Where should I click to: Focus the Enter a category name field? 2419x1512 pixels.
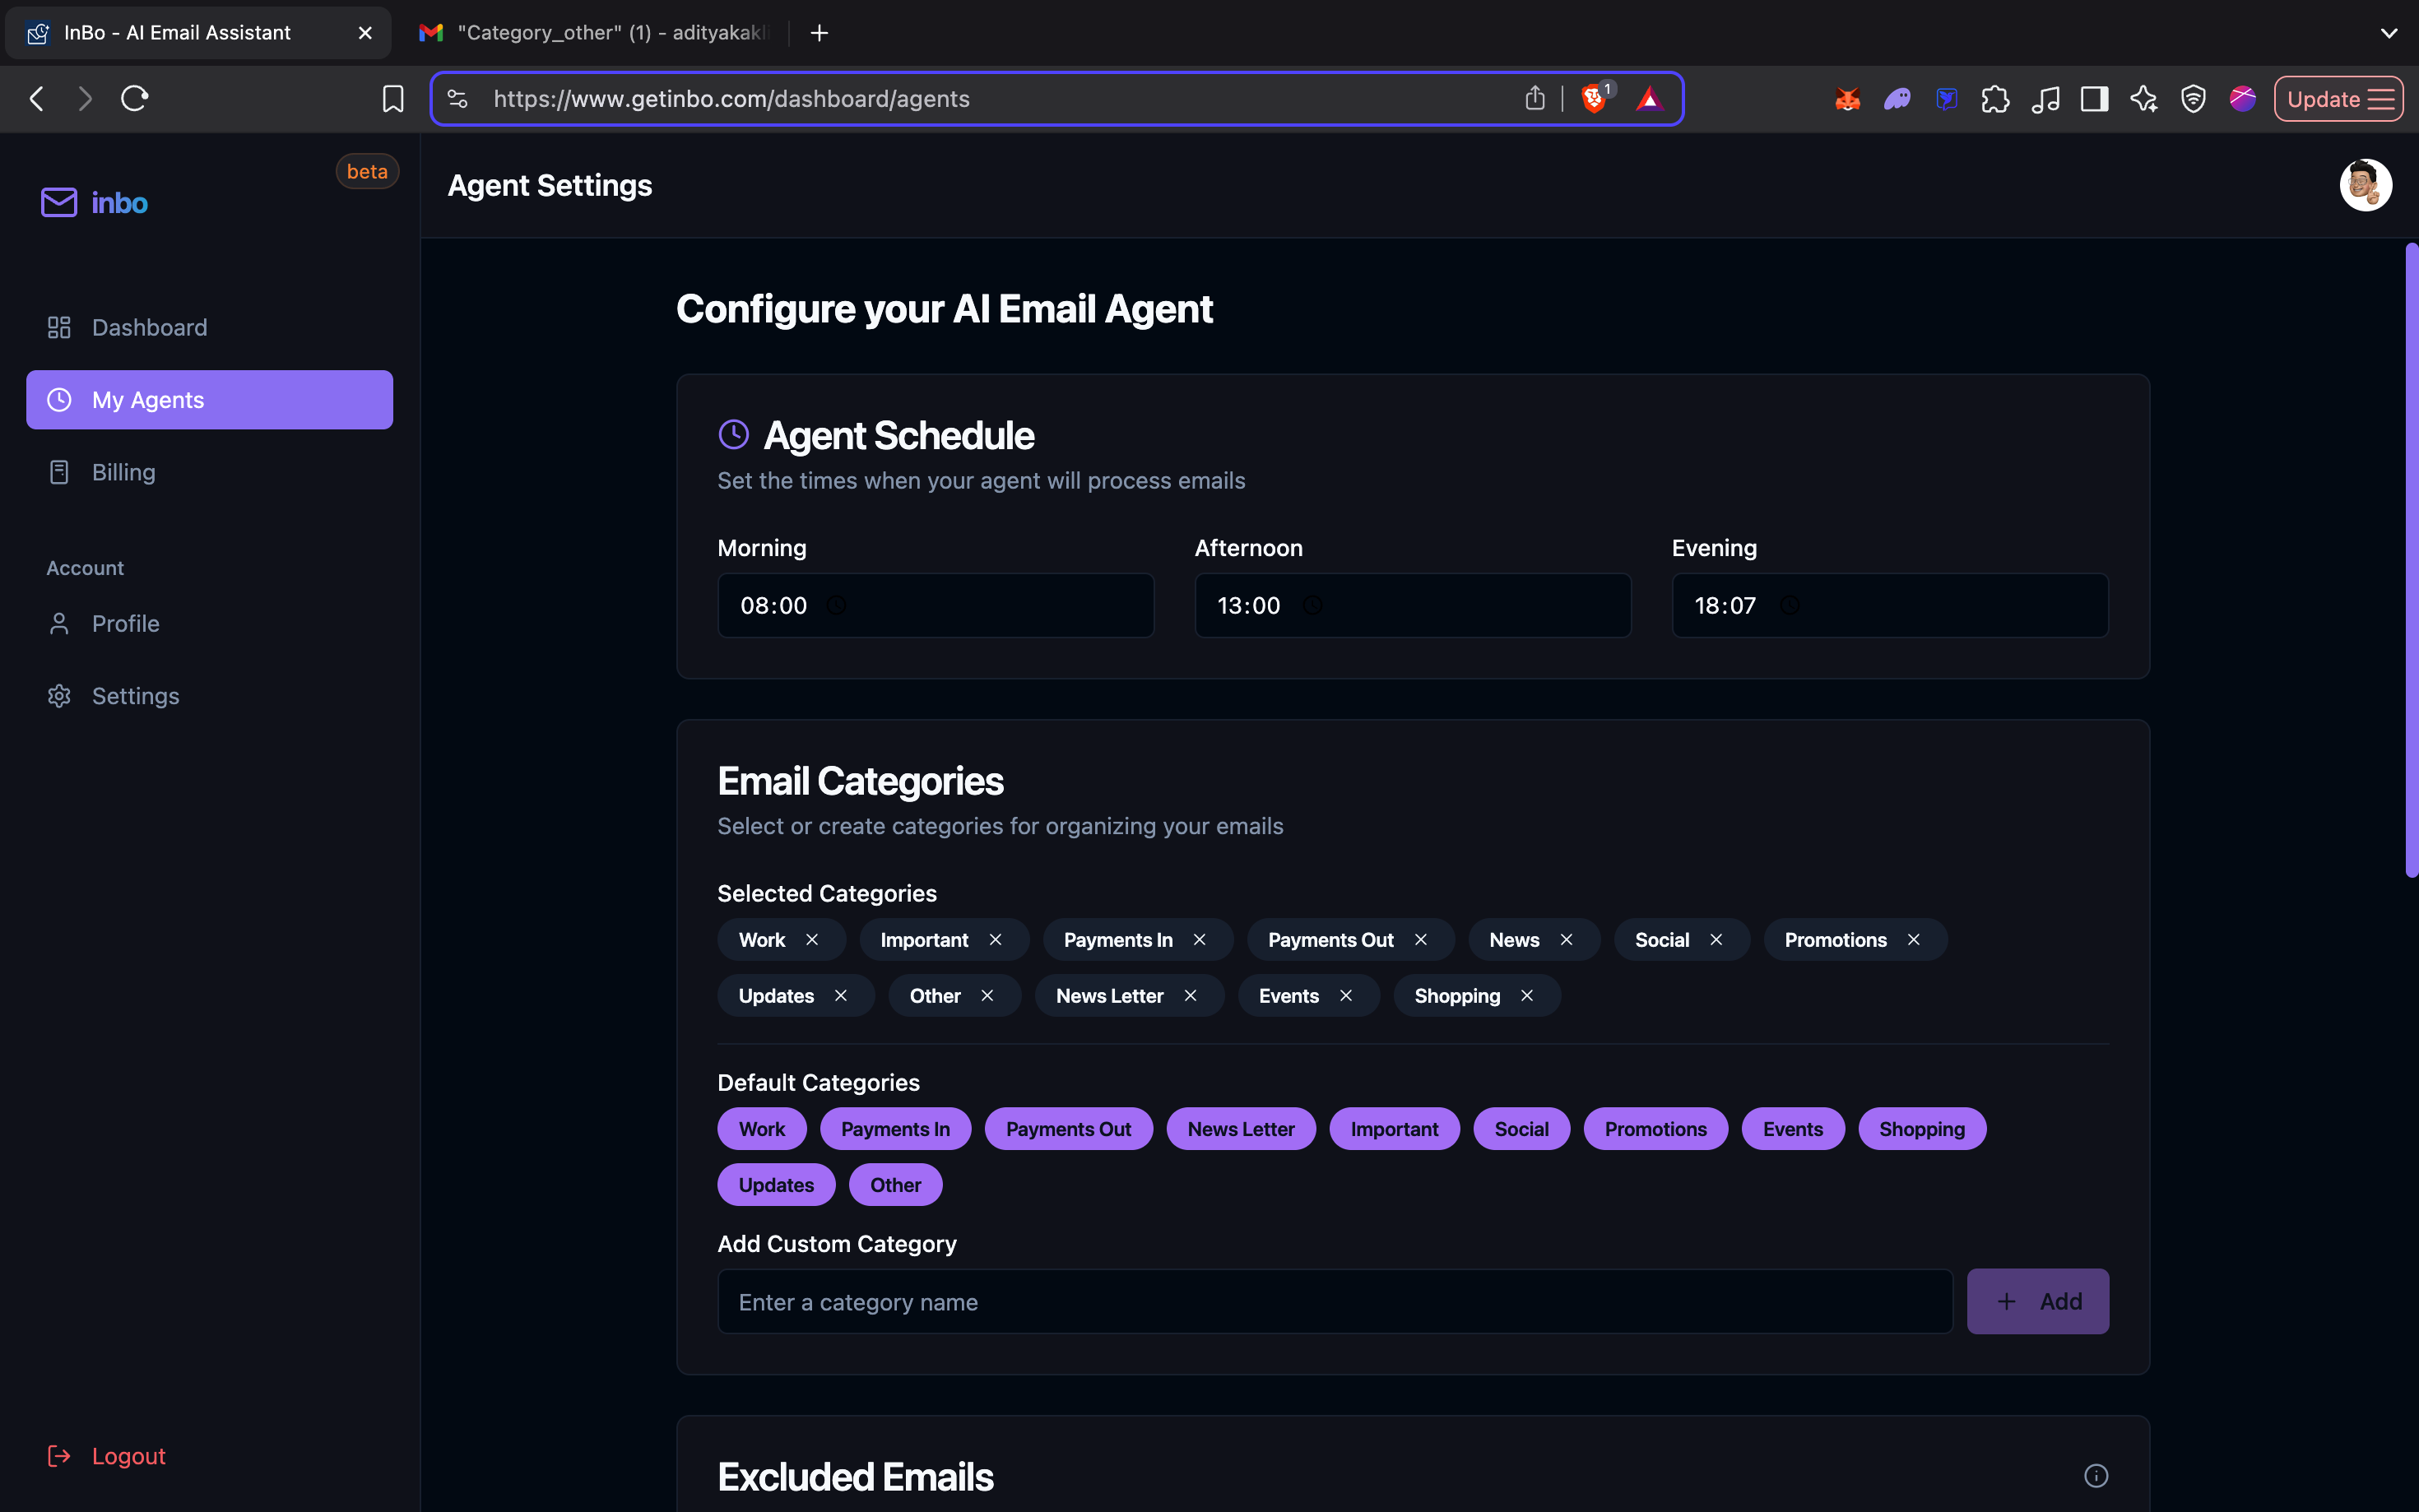[x=1334, y=1302]
